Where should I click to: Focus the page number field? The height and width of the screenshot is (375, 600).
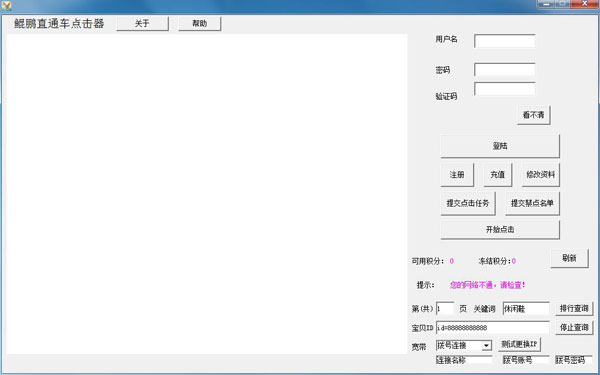coord(445,308)
